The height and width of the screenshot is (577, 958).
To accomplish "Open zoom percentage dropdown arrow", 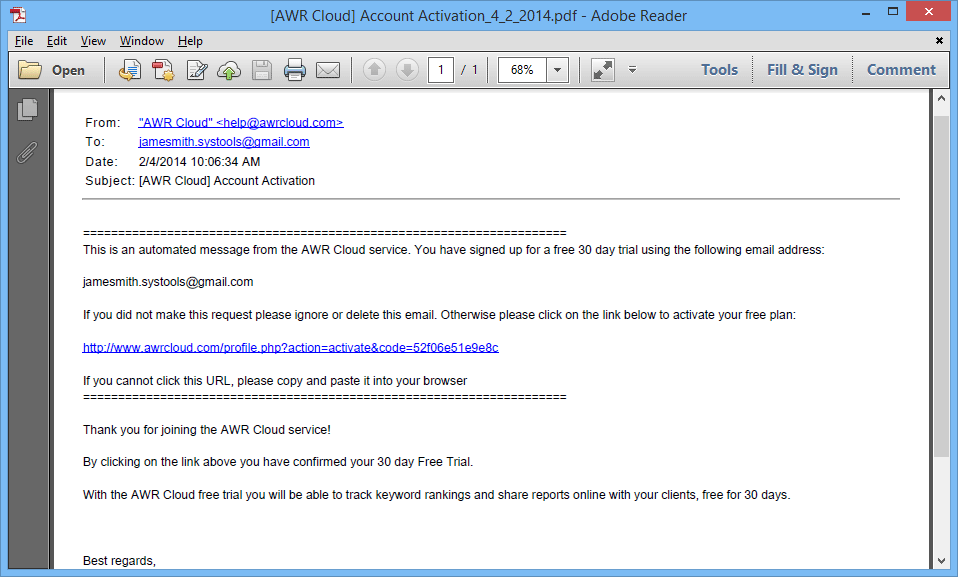I will pos(557,70).
